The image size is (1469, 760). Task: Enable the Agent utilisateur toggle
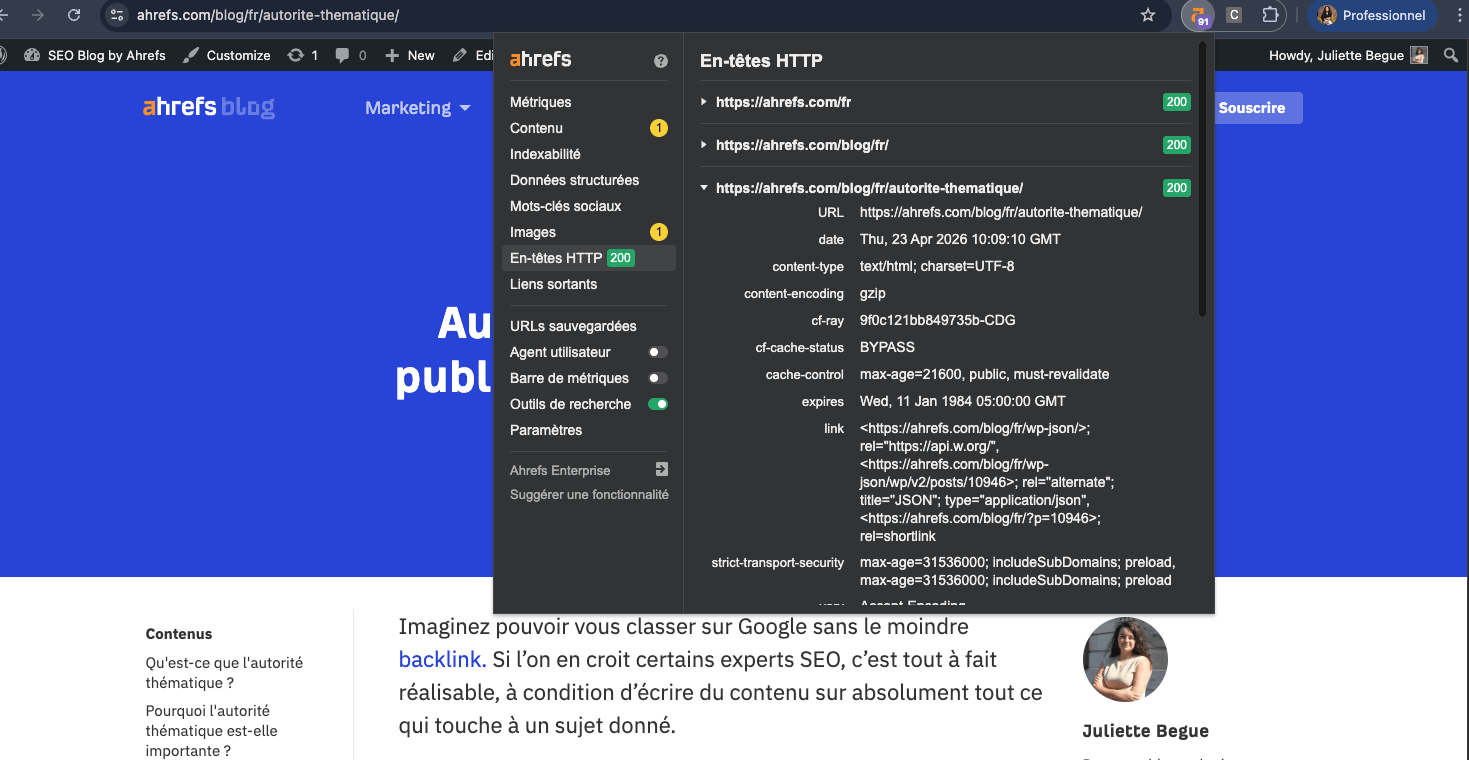(657, 352)
